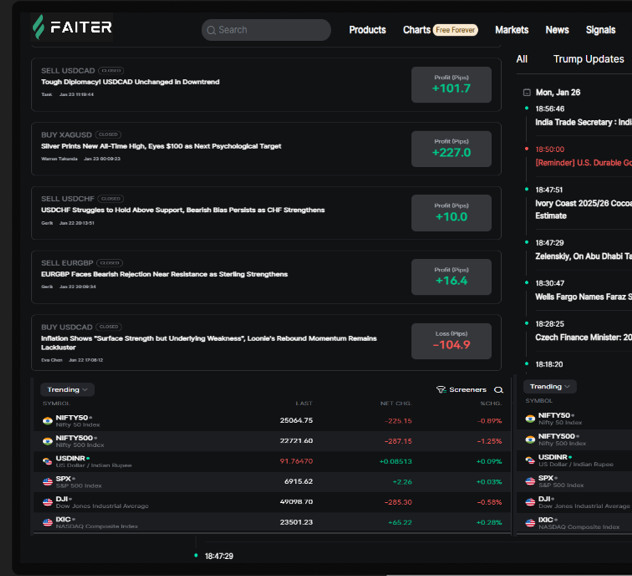This screenshot has width=632, height=576.
Task: Click the India flag icon beside NIFTY500
Action: click(48, 441)
